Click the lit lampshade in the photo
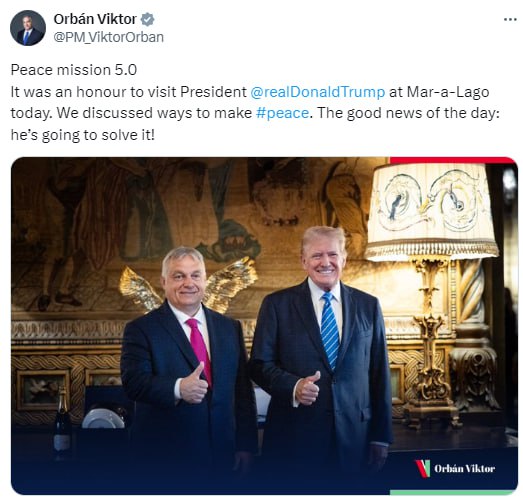The width and height of the screenshot is (523, 504). pos(432,211)
